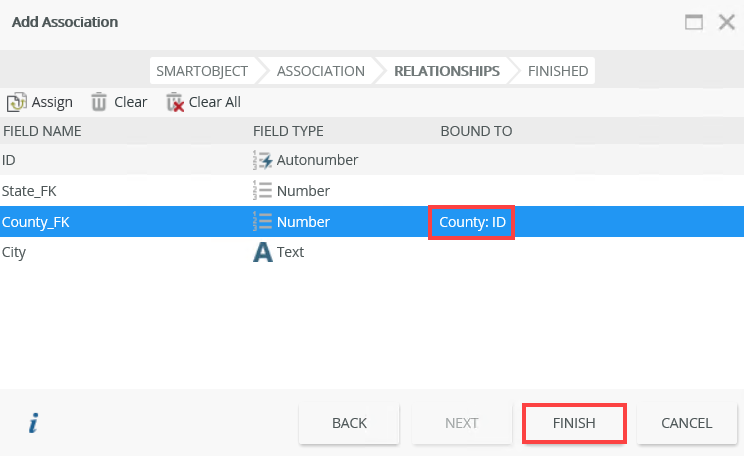Open the info icon at bottom left

33,424
